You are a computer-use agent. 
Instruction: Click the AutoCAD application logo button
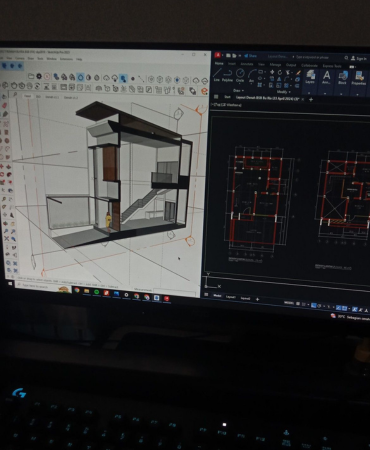tap(218, 55)
